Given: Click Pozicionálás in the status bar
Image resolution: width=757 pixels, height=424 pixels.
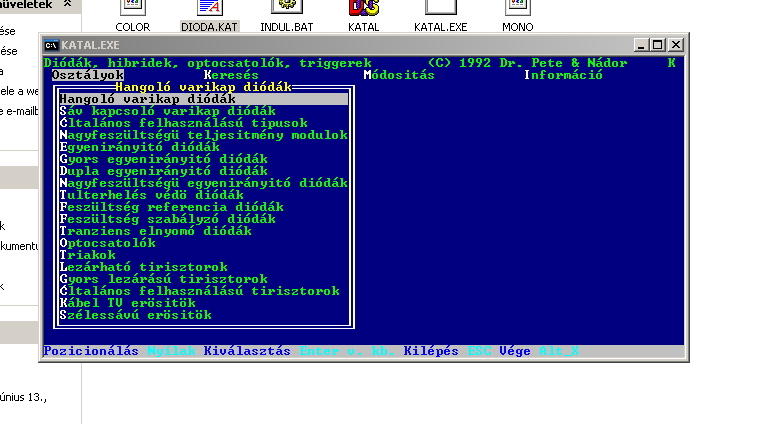Looking at the screenshot, I should (x=91, y=351).
